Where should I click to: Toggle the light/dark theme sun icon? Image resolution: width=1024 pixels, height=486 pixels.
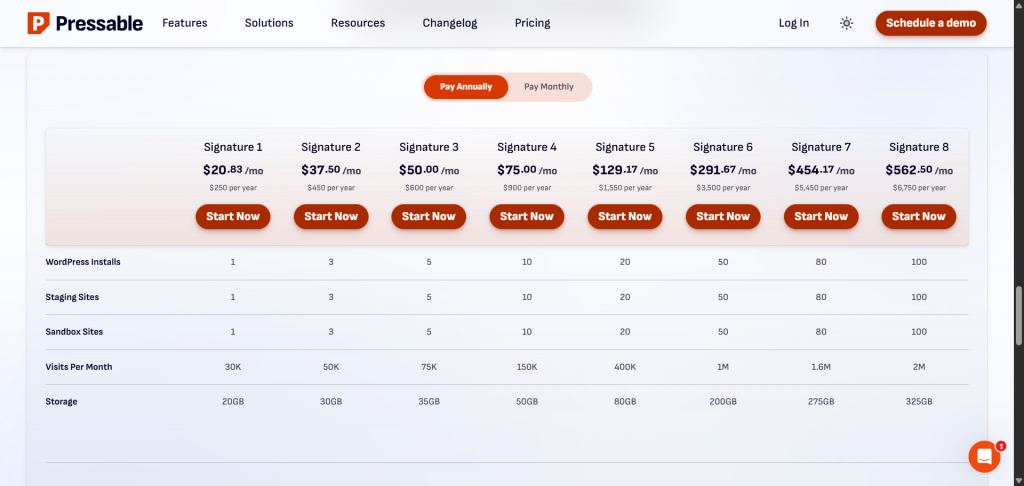pyautogui.click(x=846, y=24)
